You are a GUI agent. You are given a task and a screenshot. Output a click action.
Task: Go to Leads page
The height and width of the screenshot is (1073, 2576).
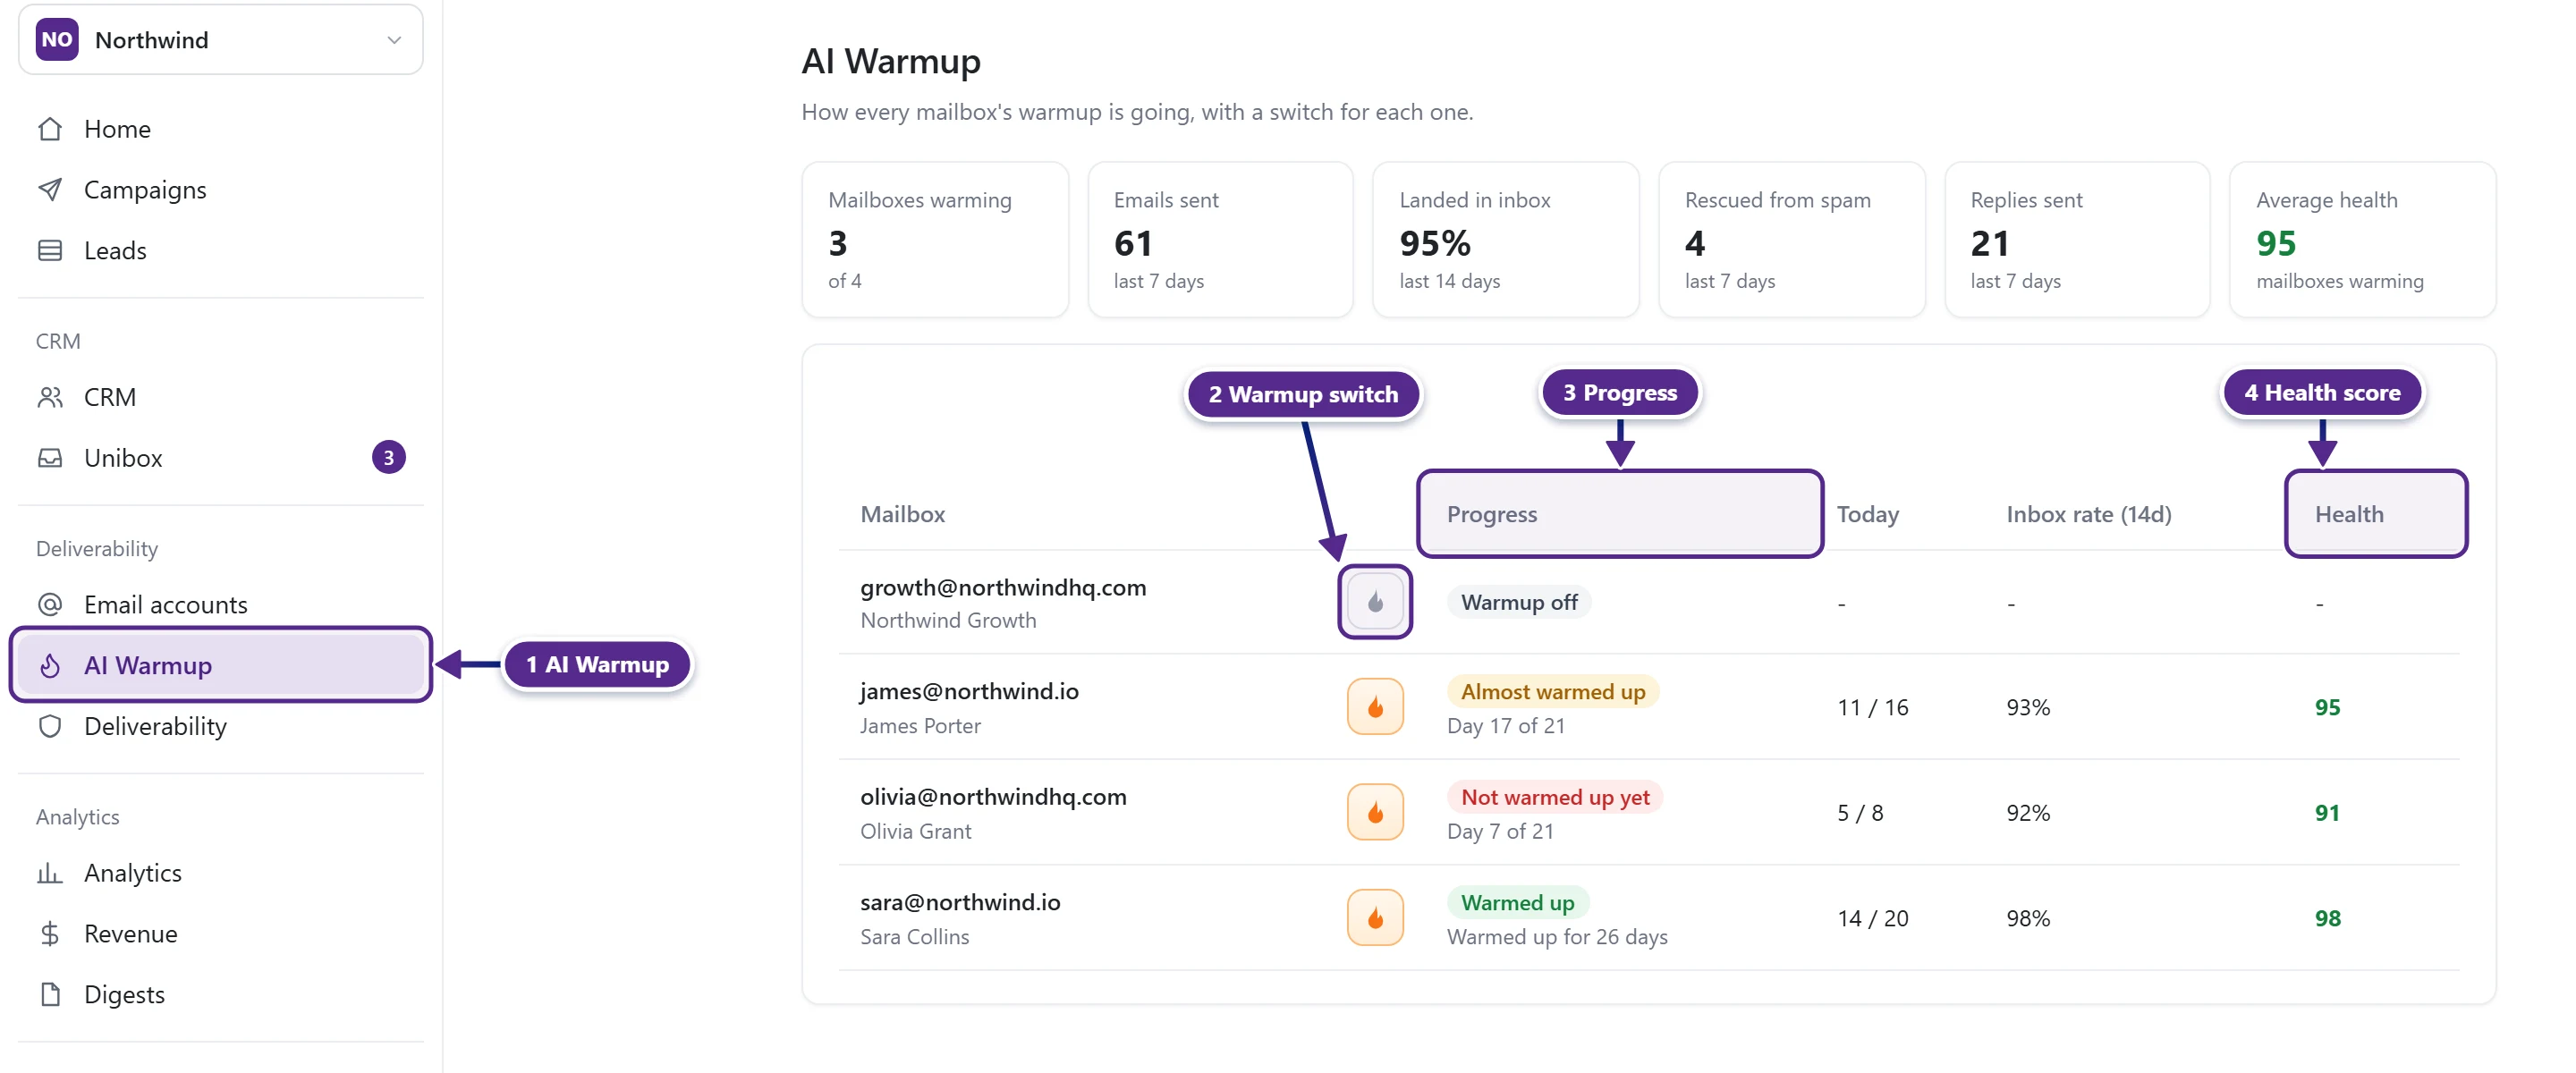[221, 250]
